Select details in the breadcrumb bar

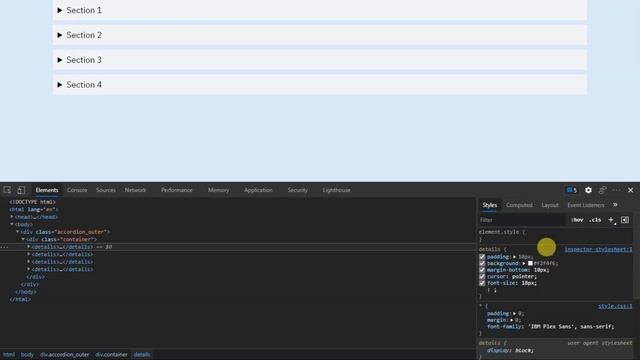pyautogui.click(x=142, y=355)
